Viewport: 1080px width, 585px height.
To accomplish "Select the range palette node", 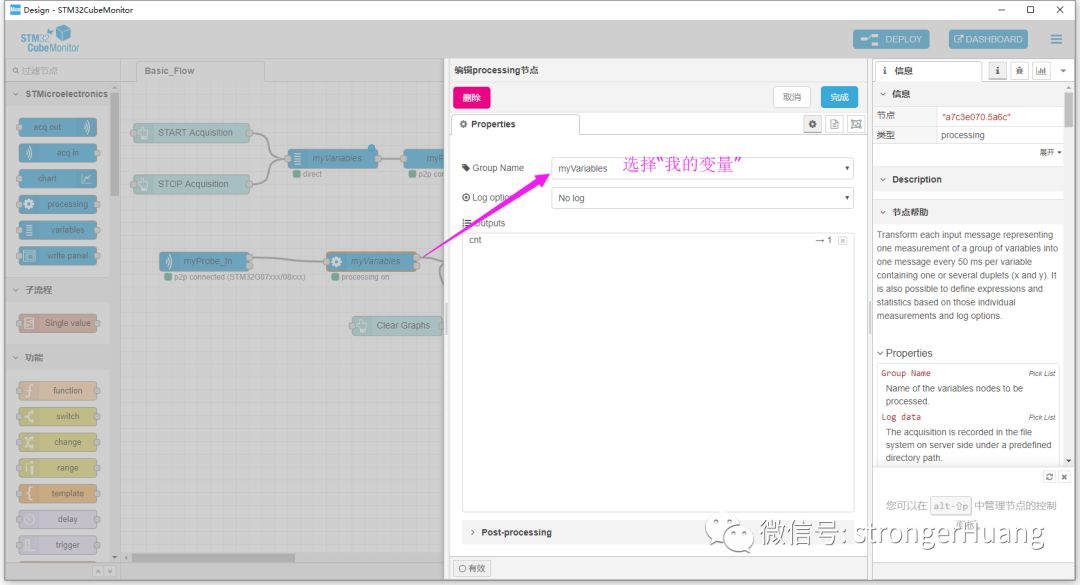I will 58,468.
